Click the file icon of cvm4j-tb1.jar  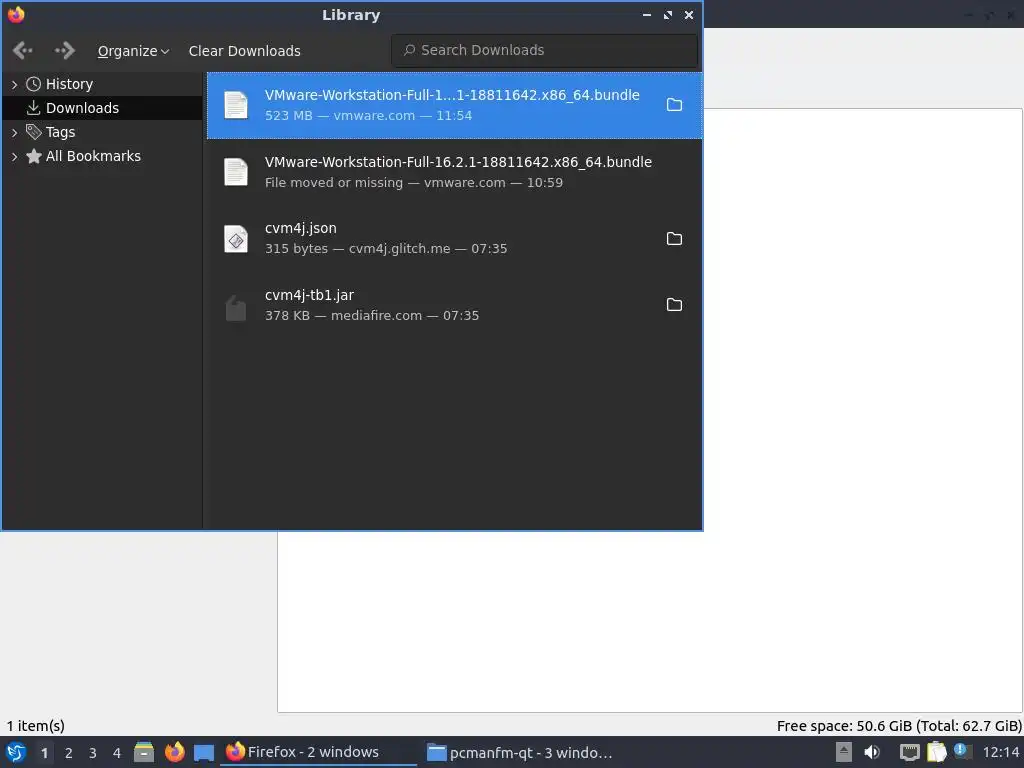point(236,308)
